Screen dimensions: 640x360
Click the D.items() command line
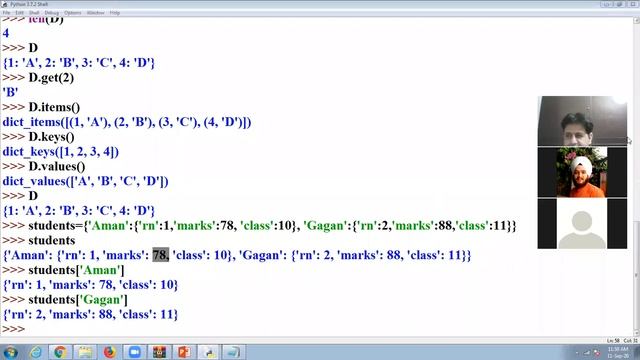click(x=41, y=107)
